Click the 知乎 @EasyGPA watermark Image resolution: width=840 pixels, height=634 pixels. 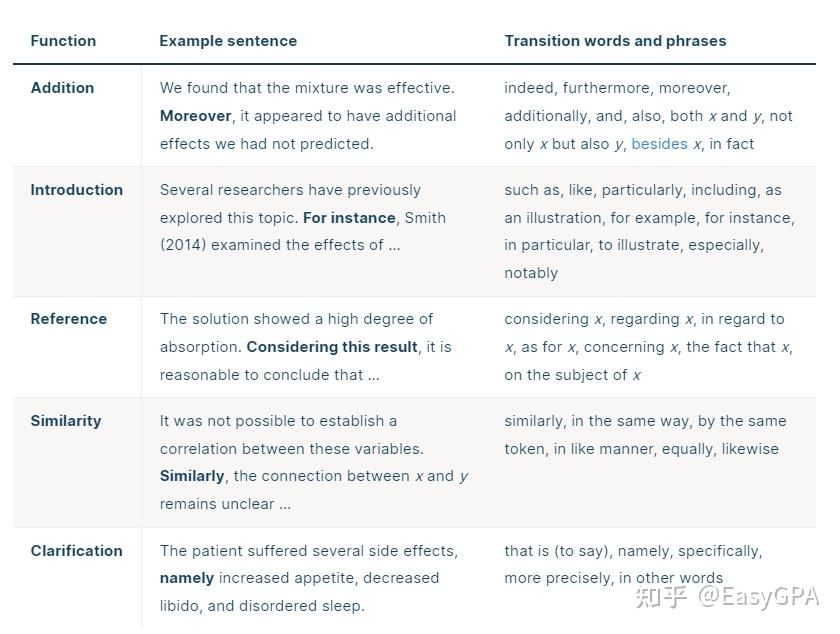(728, 596)
